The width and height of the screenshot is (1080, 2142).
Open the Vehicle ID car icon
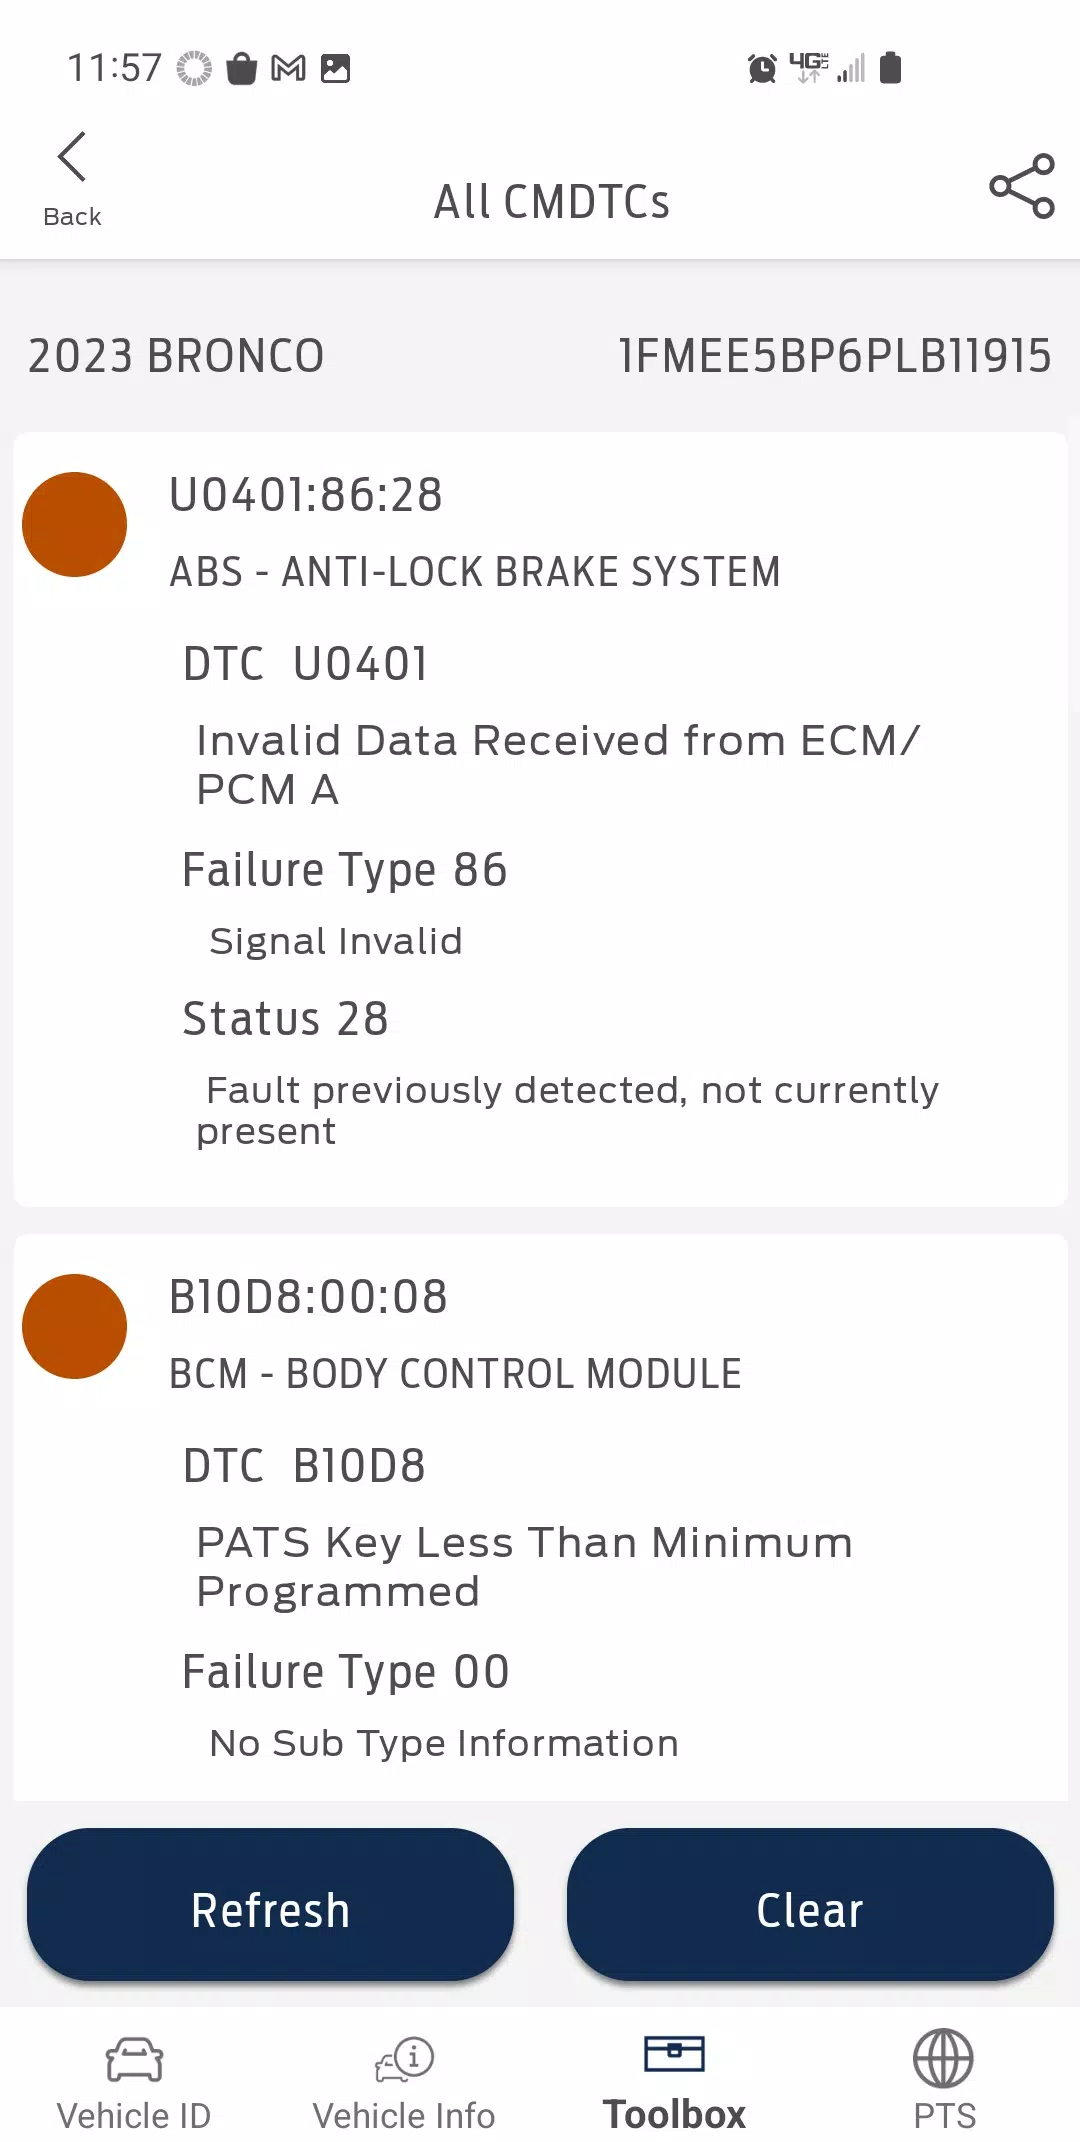point(134,2059)
